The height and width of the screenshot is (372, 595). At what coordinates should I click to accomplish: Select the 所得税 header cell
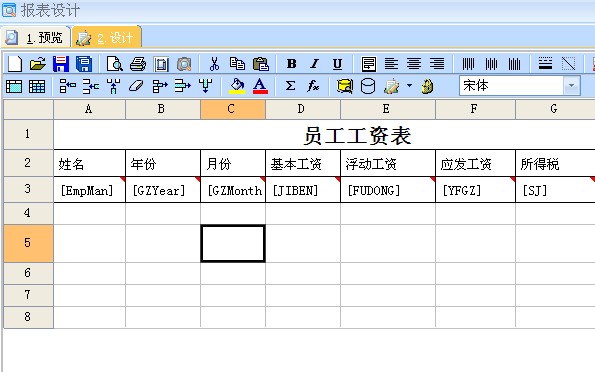pyautogui.click(x=555, y=163)
